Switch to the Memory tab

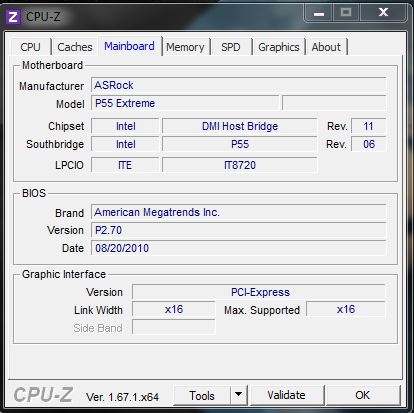point(185,47)
